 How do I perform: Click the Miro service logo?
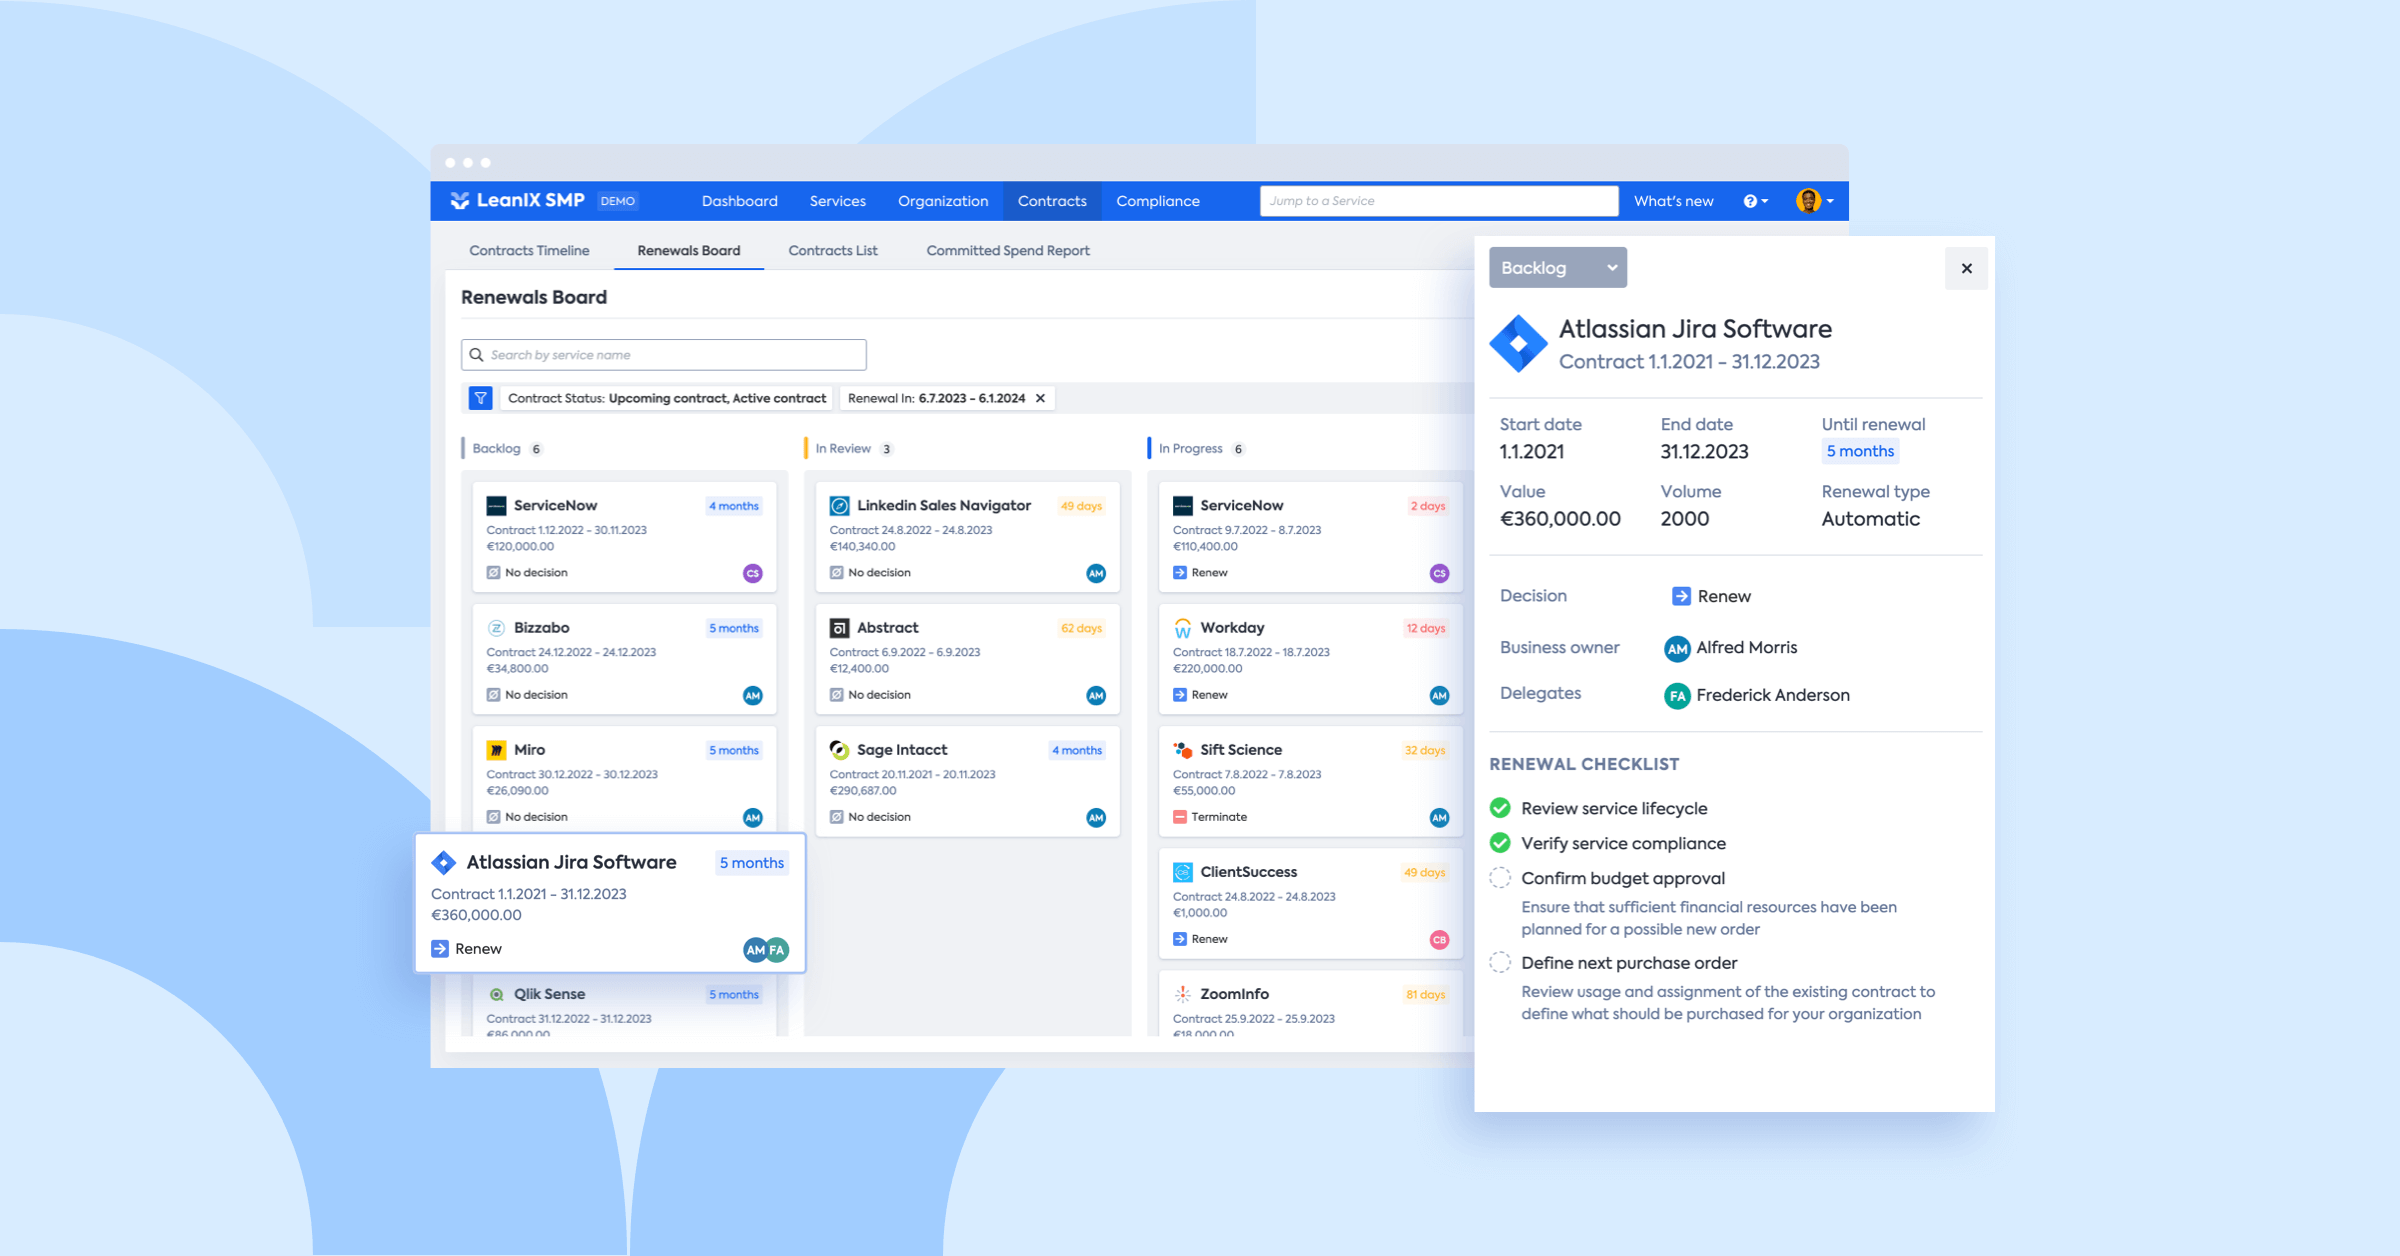tap(496, 750)
